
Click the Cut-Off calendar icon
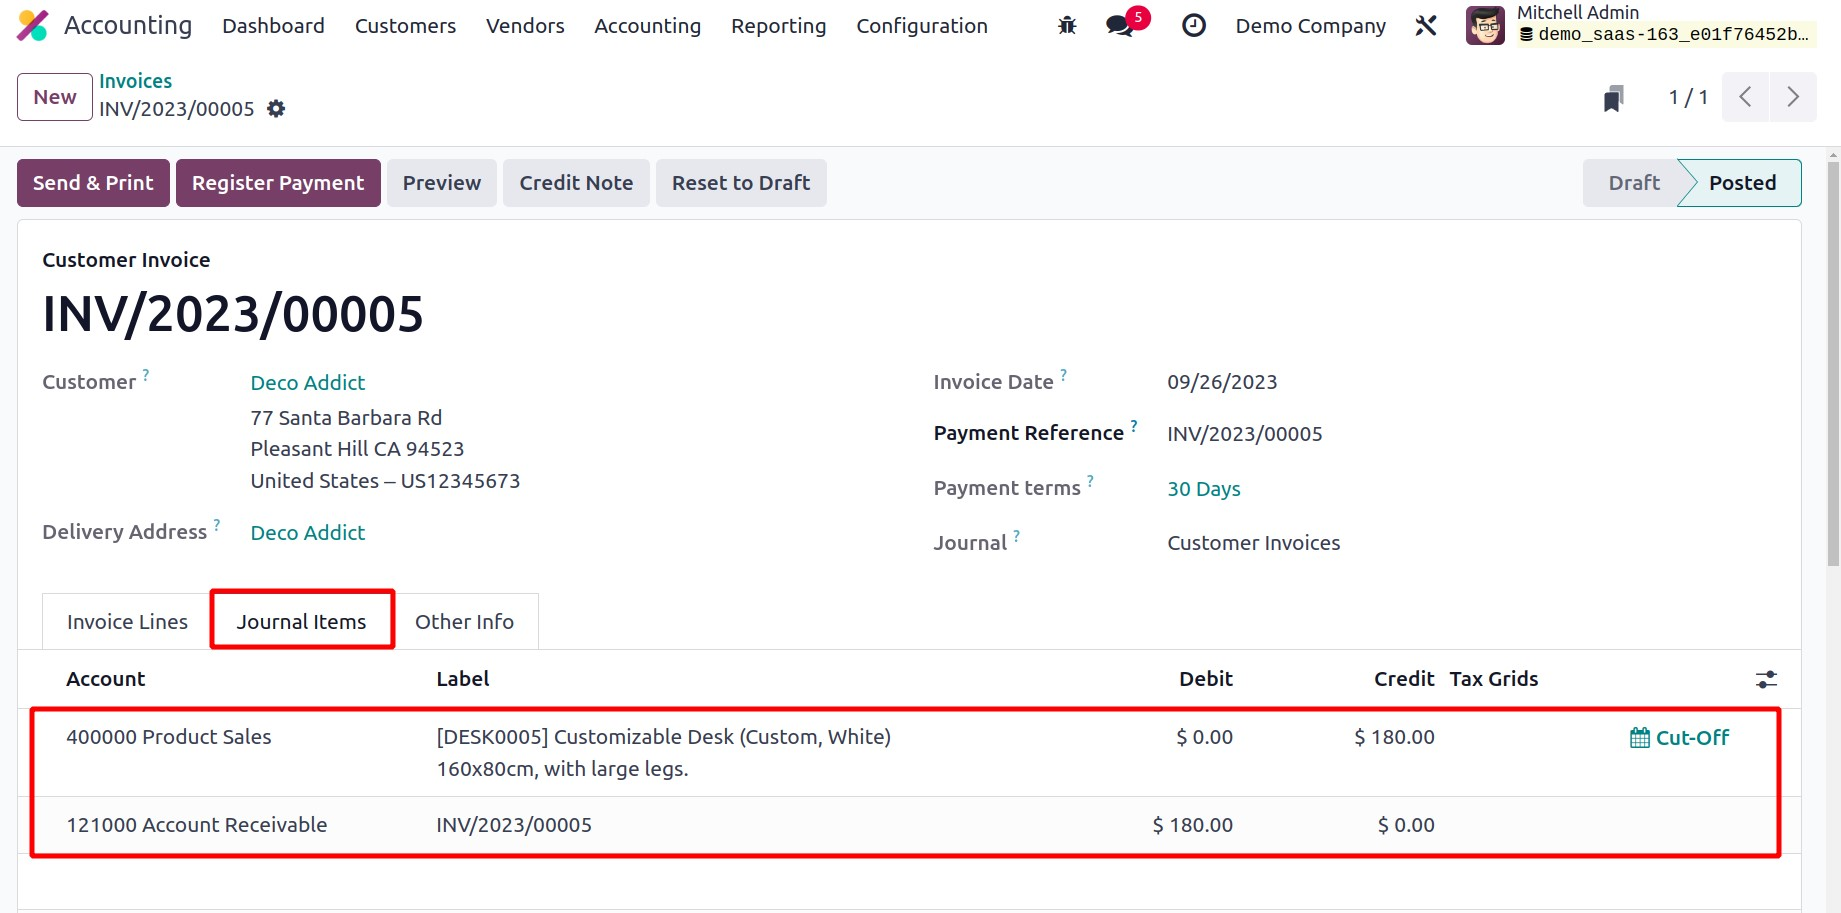(x=1639, y=738)
